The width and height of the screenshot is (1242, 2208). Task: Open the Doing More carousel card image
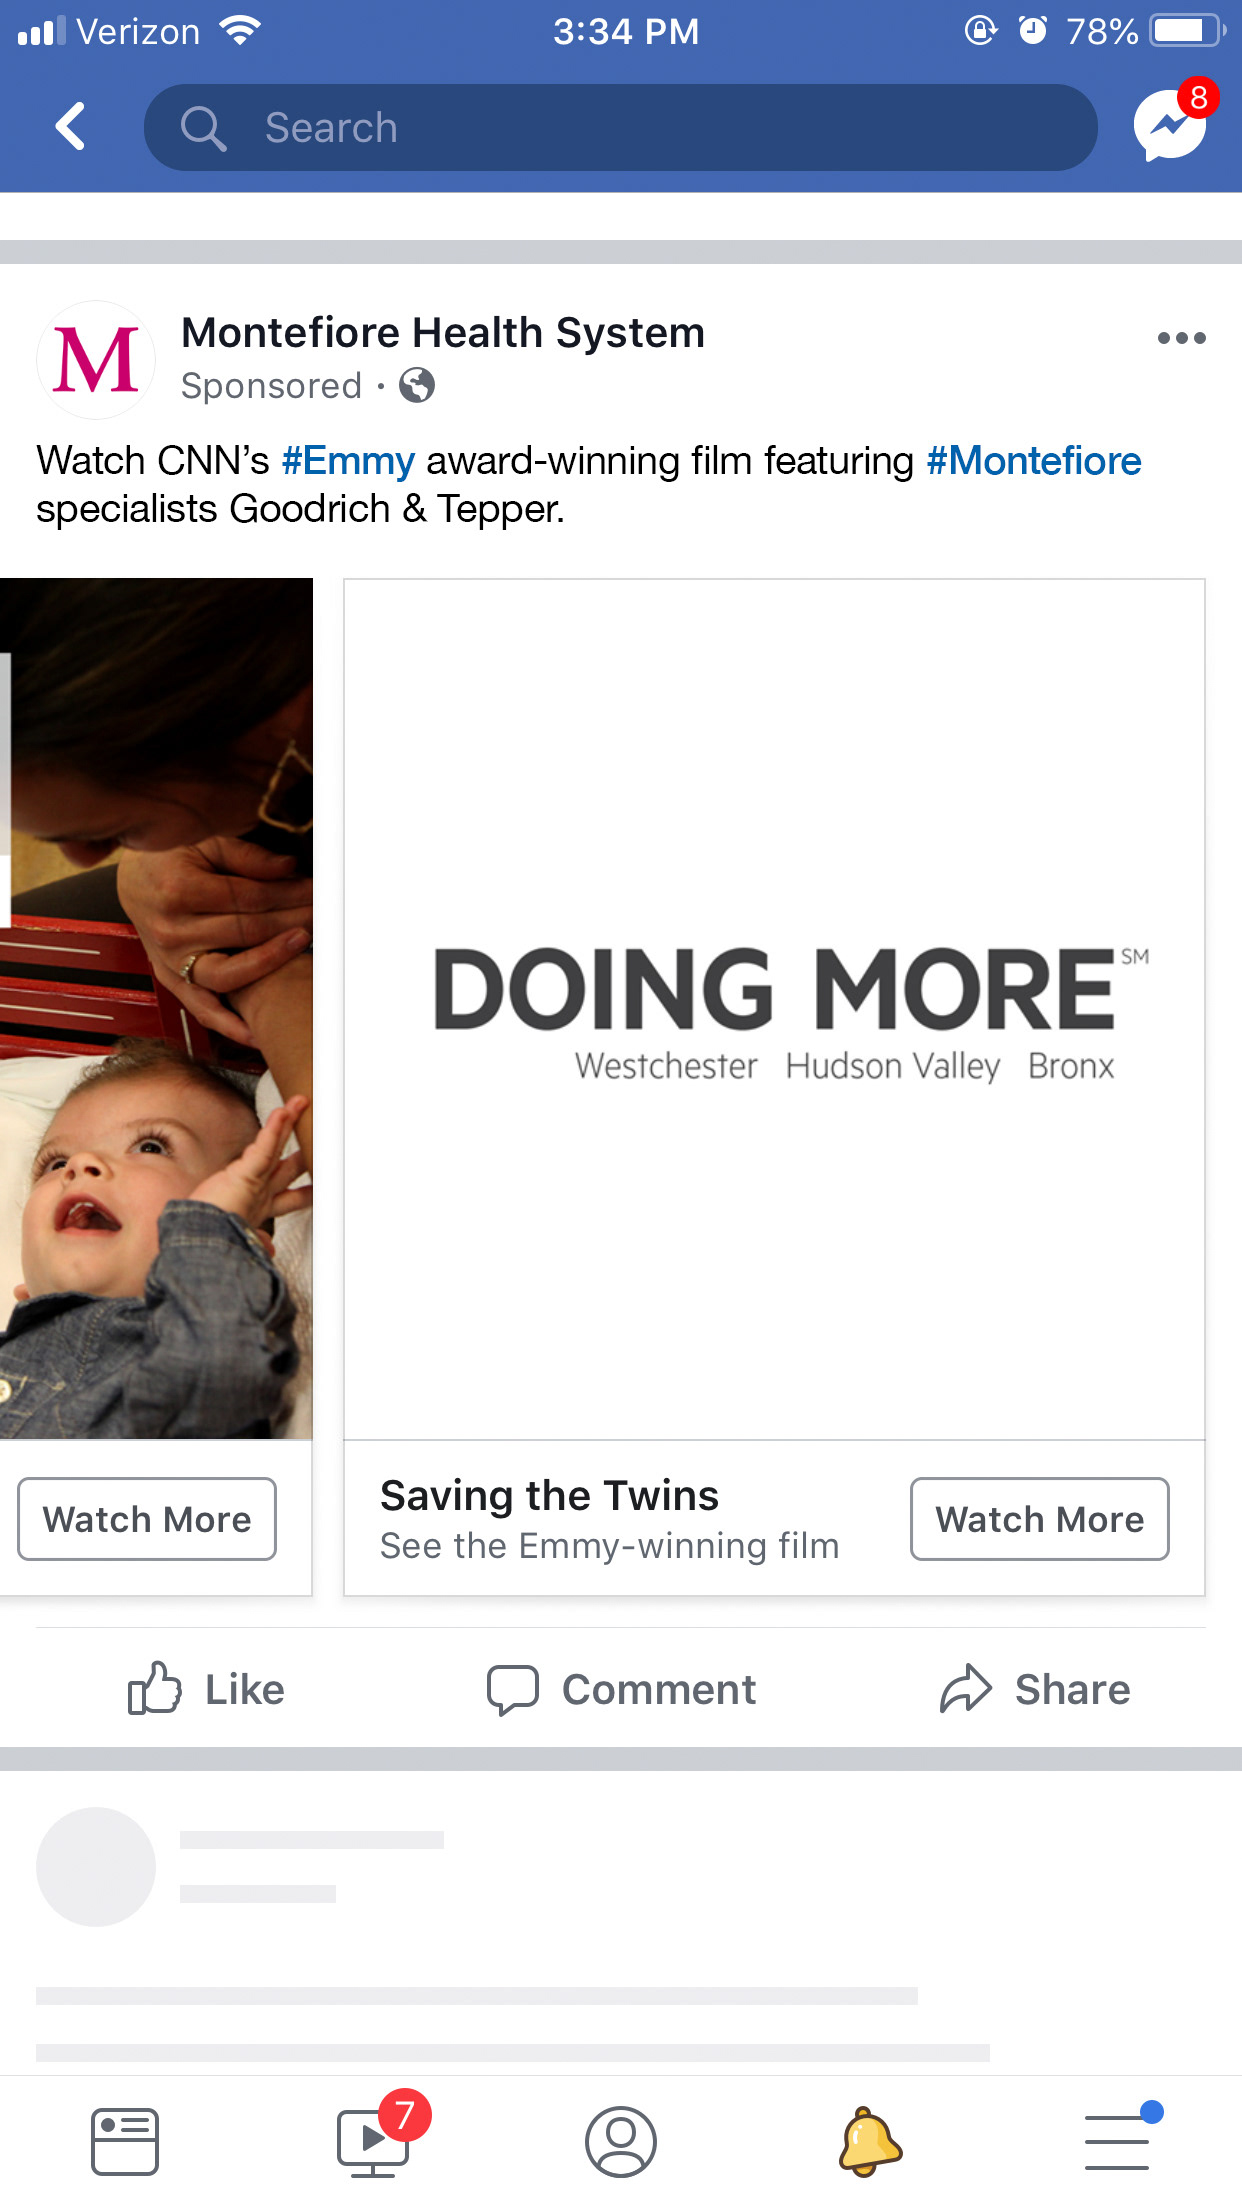click(774, 1008)
